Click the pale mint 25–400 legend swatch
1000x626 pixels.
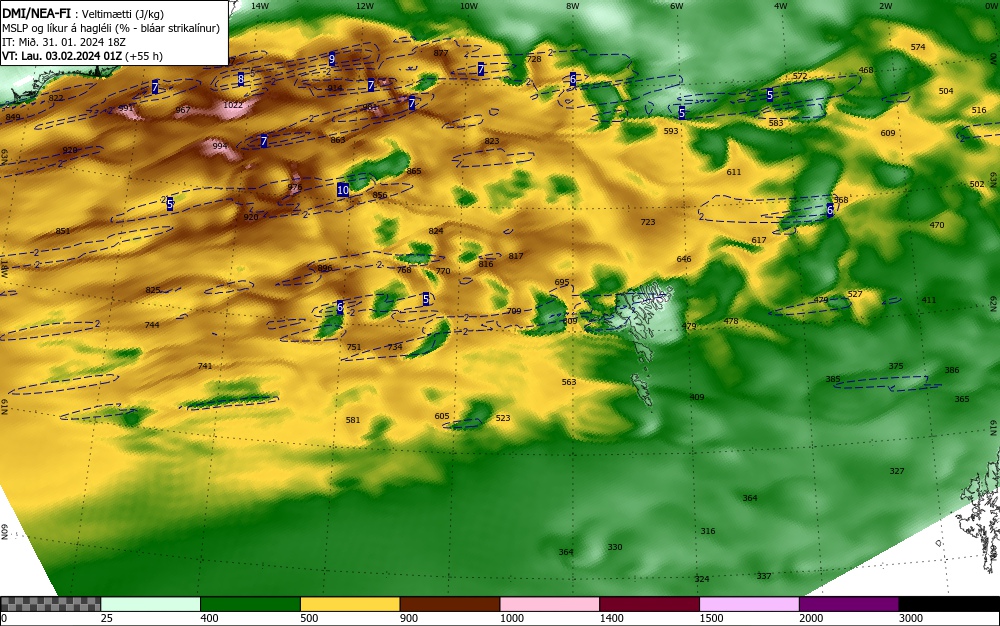tap(151, 604)
